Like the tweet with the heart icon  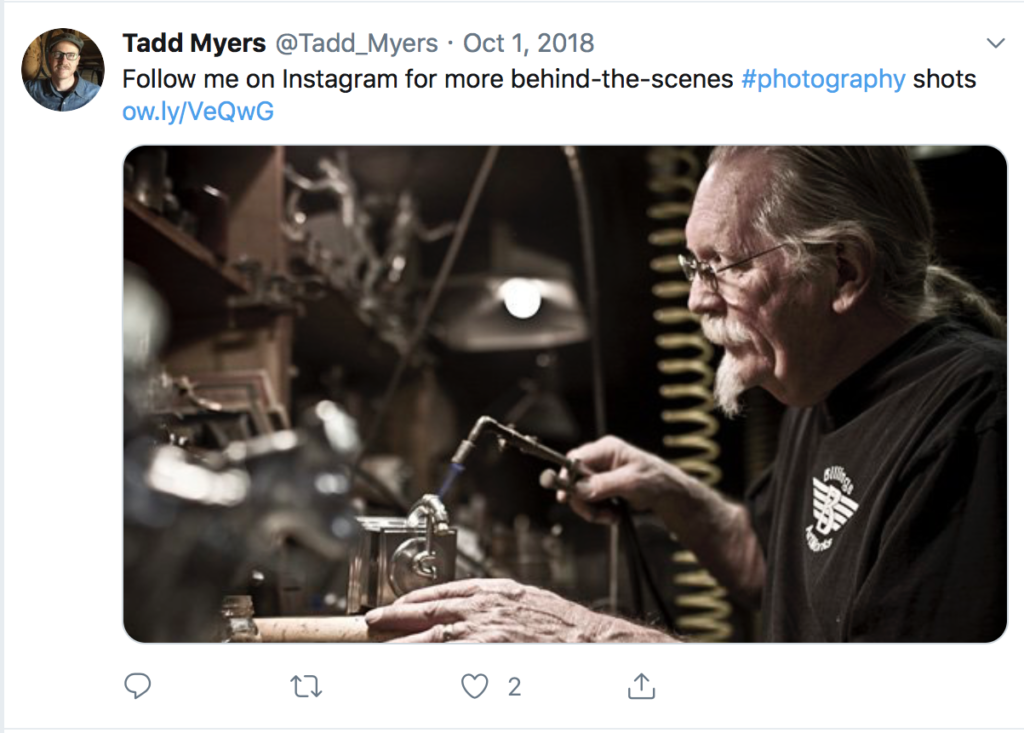(x=474, y=686)
